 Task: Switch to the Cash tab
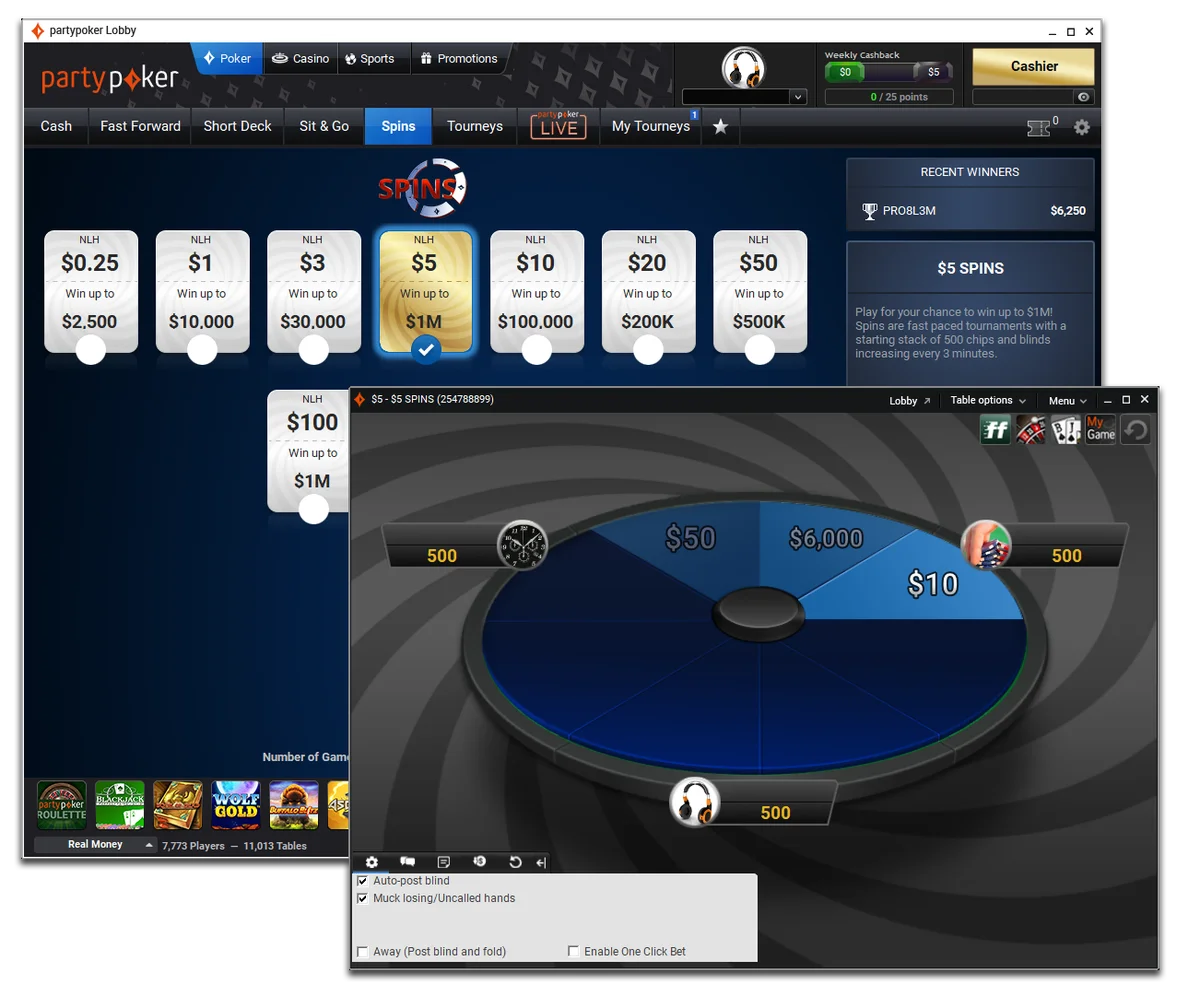56,127
